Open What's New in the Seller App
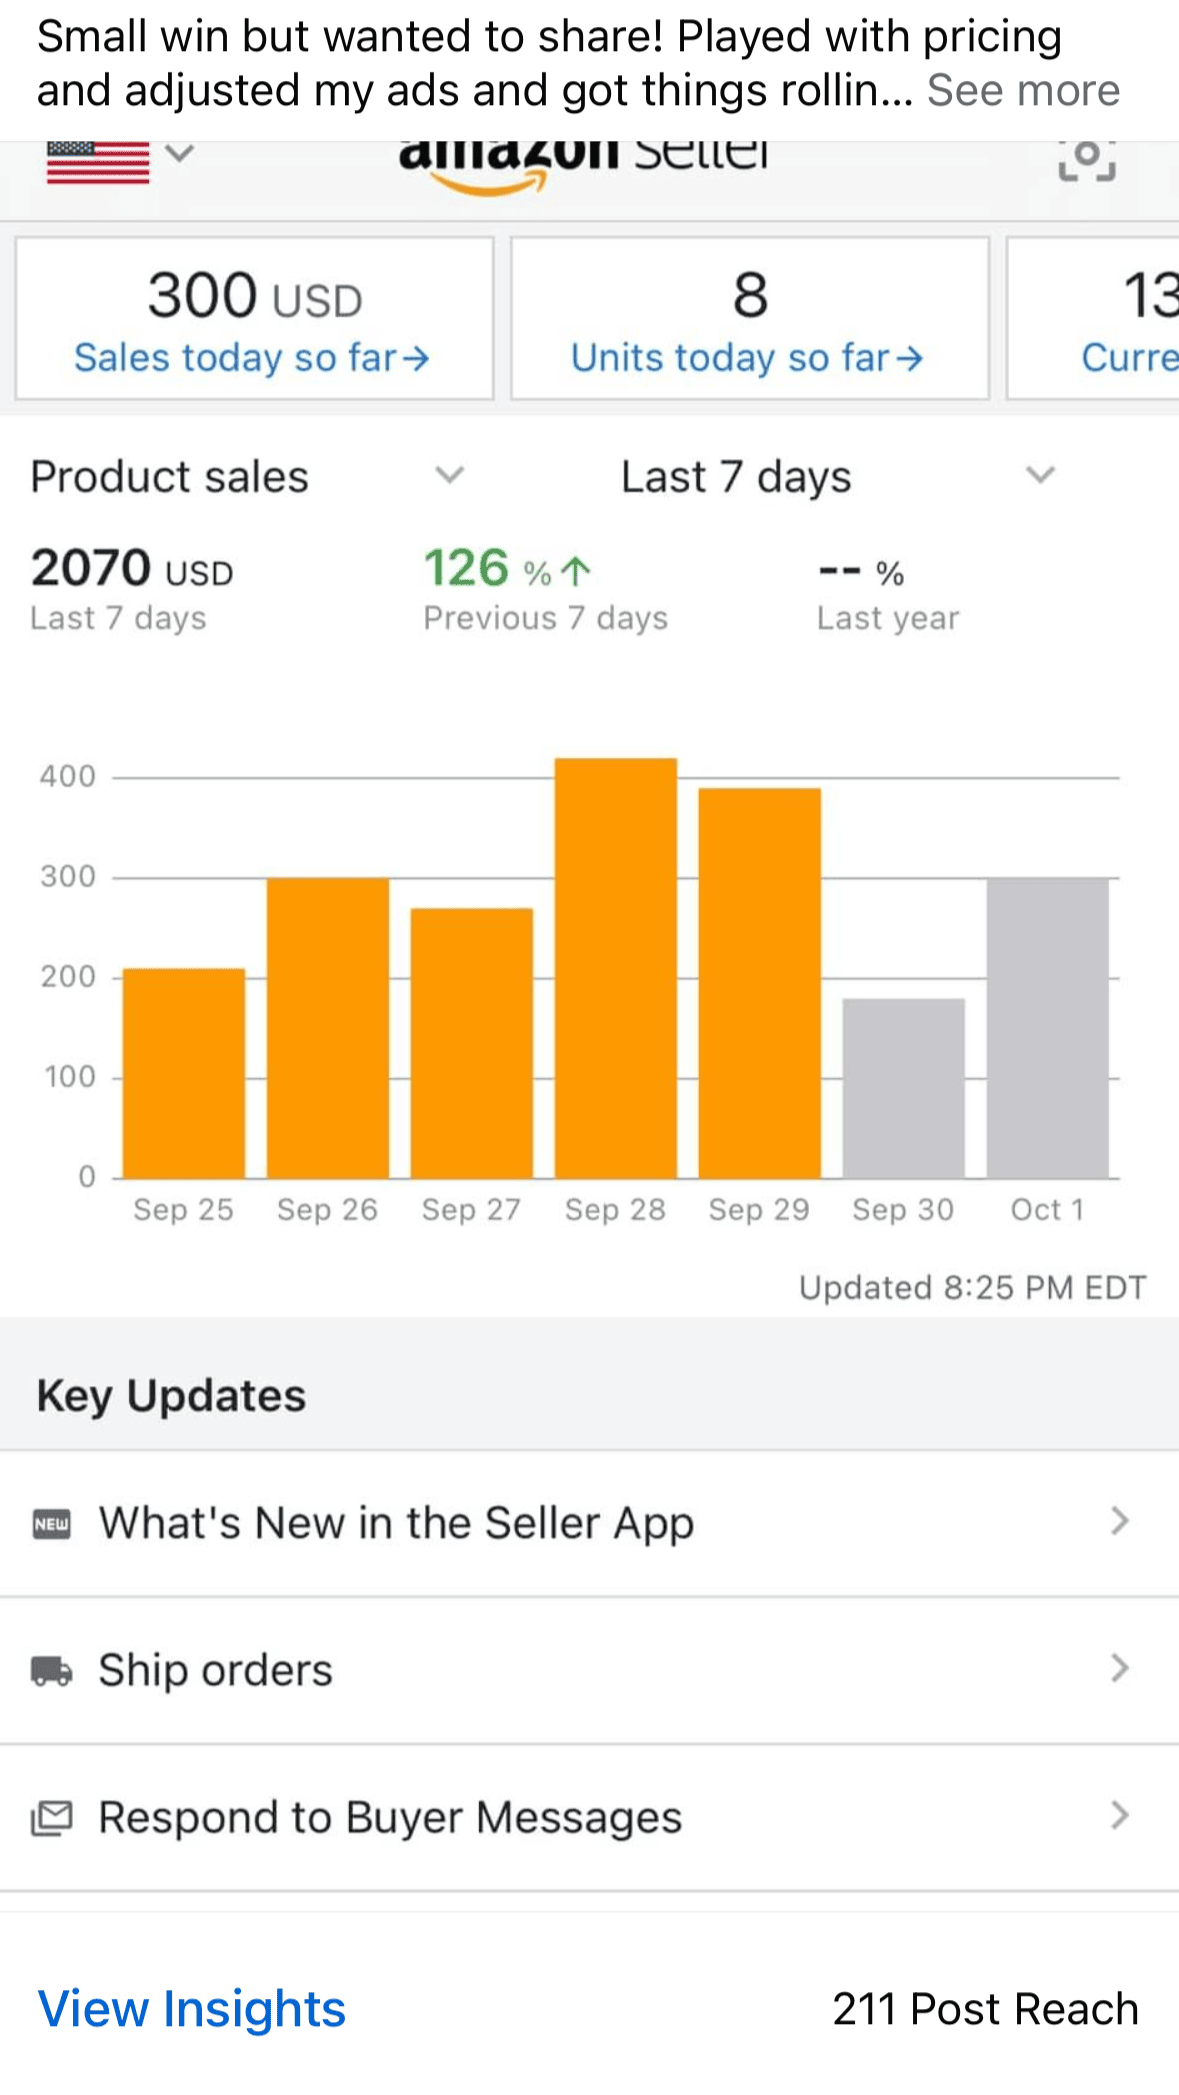This screenshot has height=2095, width=1179. [x=396, y=1523]
